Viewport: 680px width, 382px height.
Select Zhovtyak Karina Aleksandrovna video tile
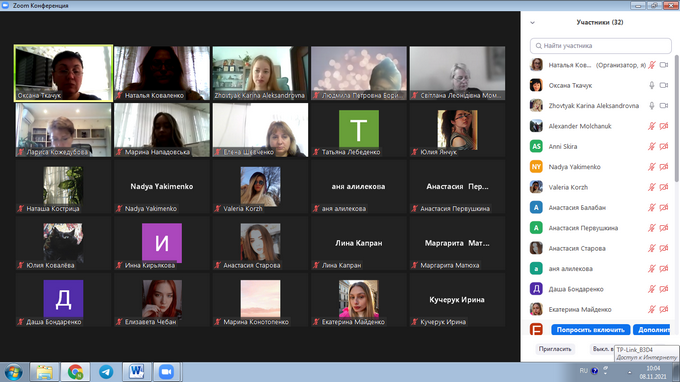pos(260,73)
